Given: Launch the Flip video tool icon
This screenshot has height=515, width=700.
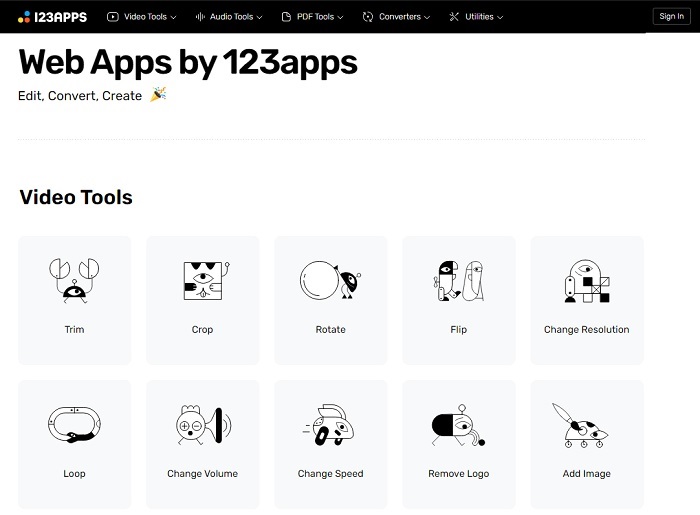Looking at the screenshot, I should (x=458, y=281).
